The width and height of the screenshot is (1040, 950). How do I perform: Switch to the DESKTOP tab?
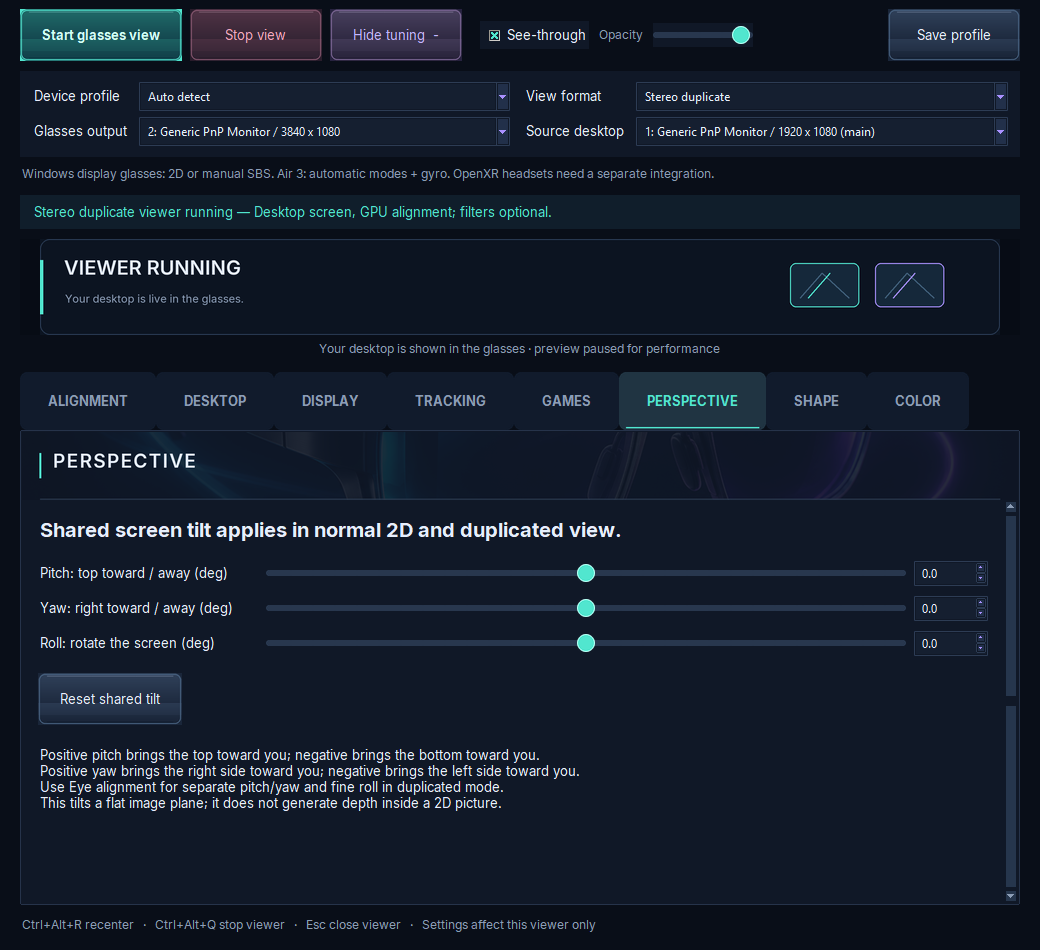pos(215,401)
